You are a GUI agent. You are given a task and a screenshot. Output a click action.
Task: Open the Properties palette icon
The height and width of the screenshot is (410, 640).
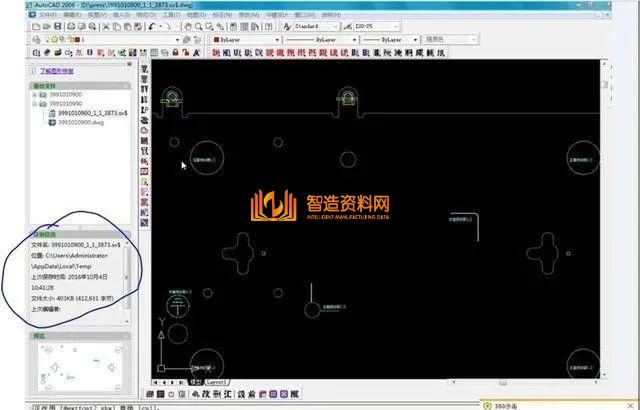(x=233, y=27)
